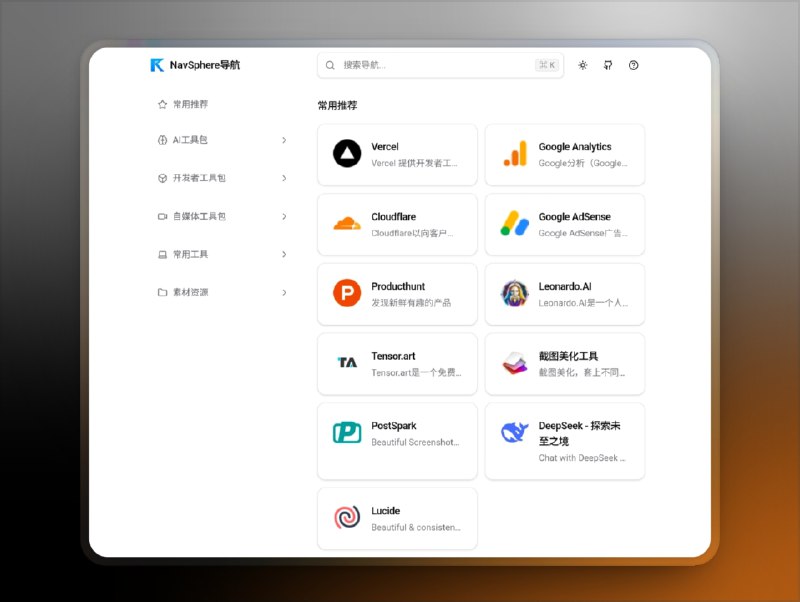This screenshot has height=602, width=800.
Task: Click the GitHub icon in the header
Action: click(x=608, y=64)
